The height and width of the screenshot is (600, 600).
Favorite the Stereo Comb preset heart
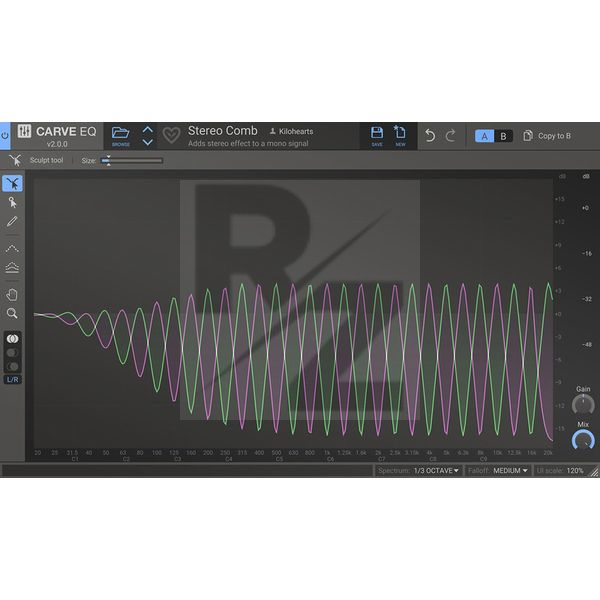tap(171, 135)
